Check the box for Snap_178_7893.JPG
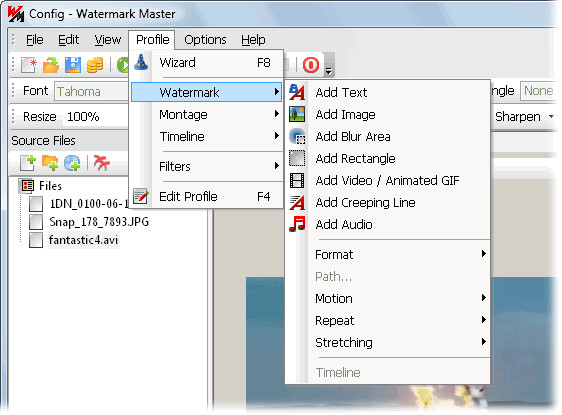Image resolution: width=562 pixels, height=415 pixels. click(36, 222)
